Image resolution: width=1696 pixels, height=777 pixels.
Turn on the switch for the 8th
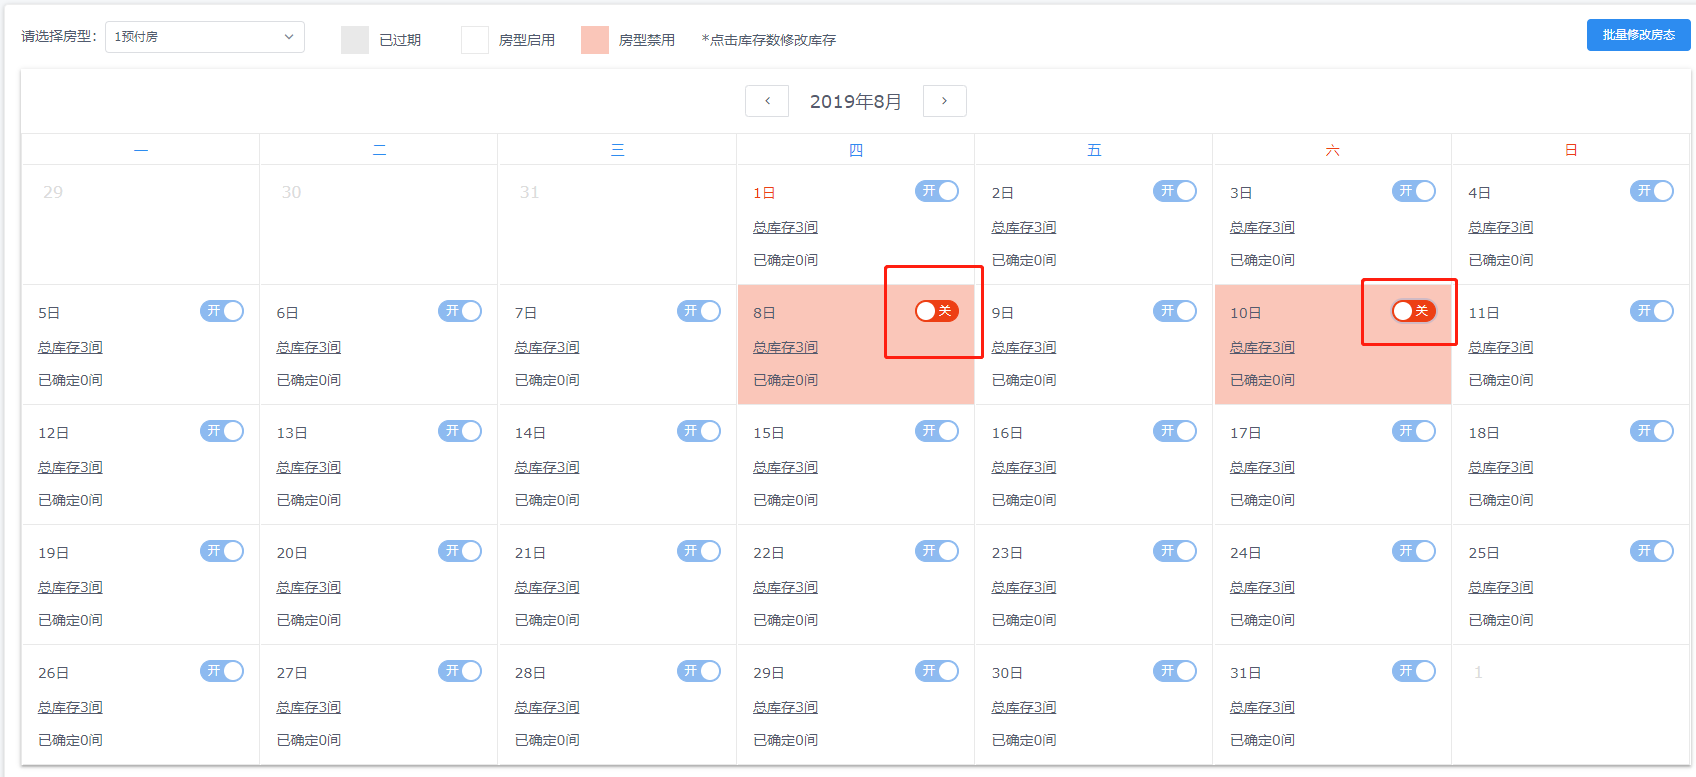[936, 311]
